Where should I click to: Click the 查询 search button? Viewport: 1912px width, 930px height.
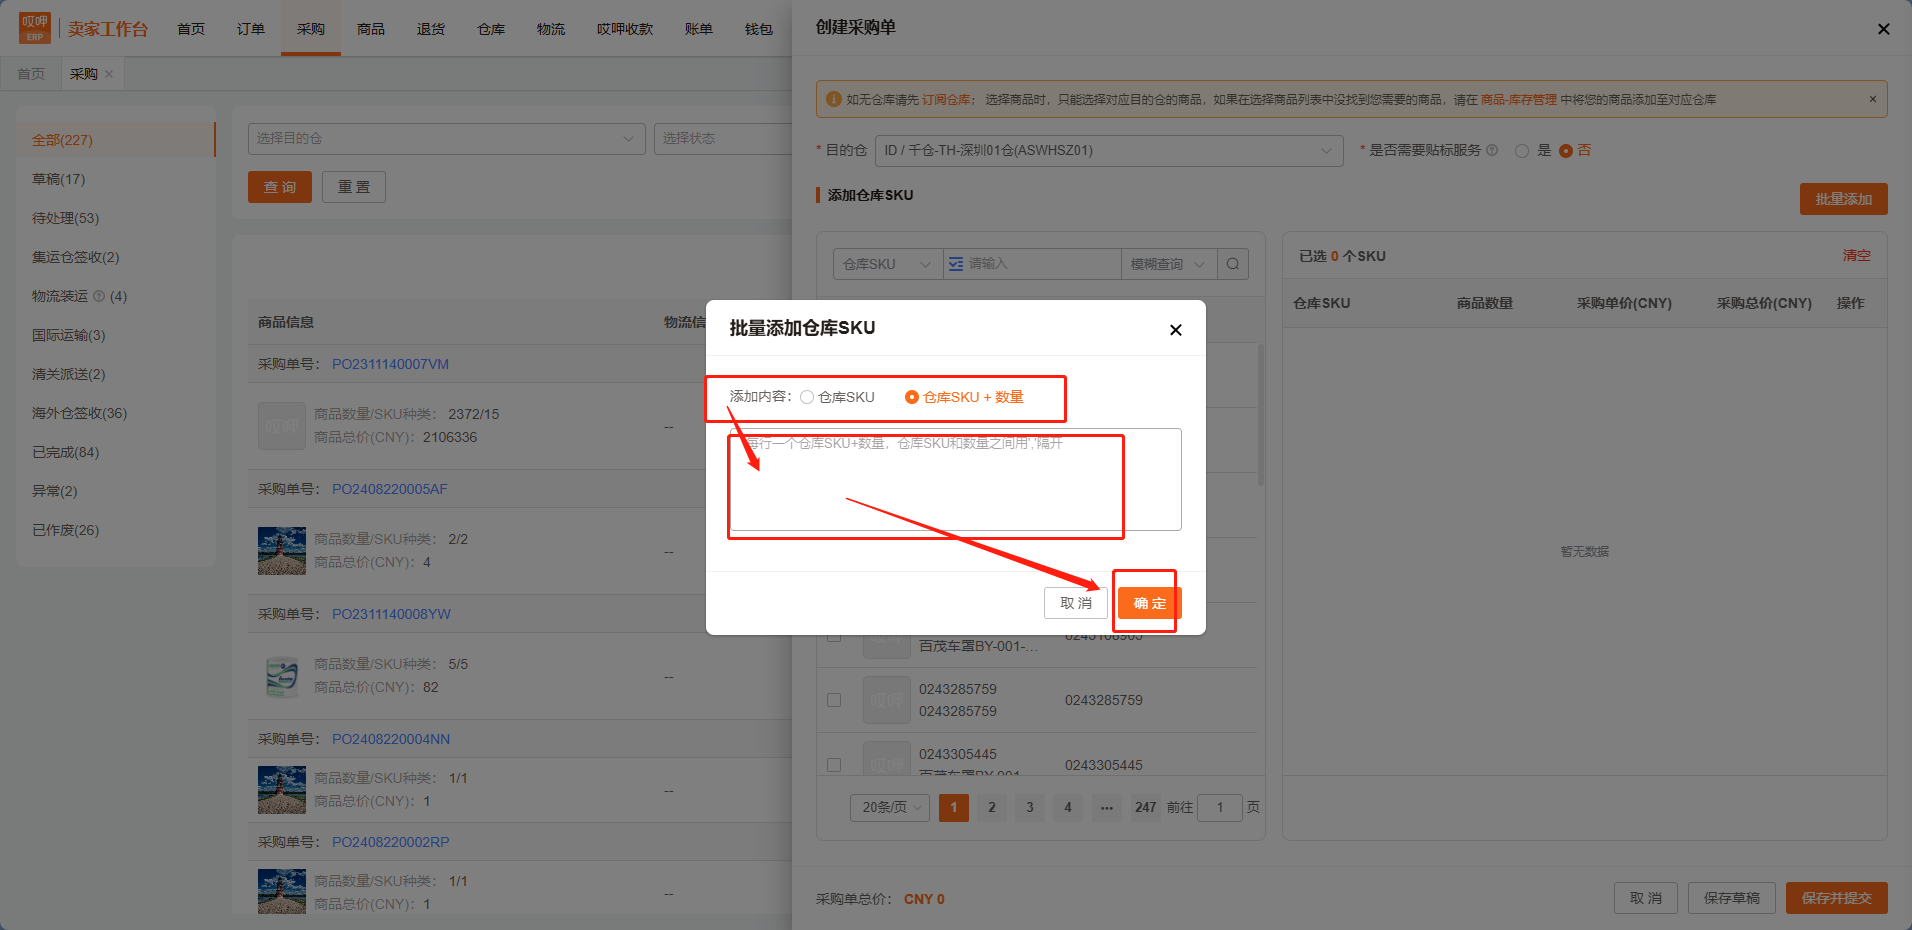(x=280, y=187)
